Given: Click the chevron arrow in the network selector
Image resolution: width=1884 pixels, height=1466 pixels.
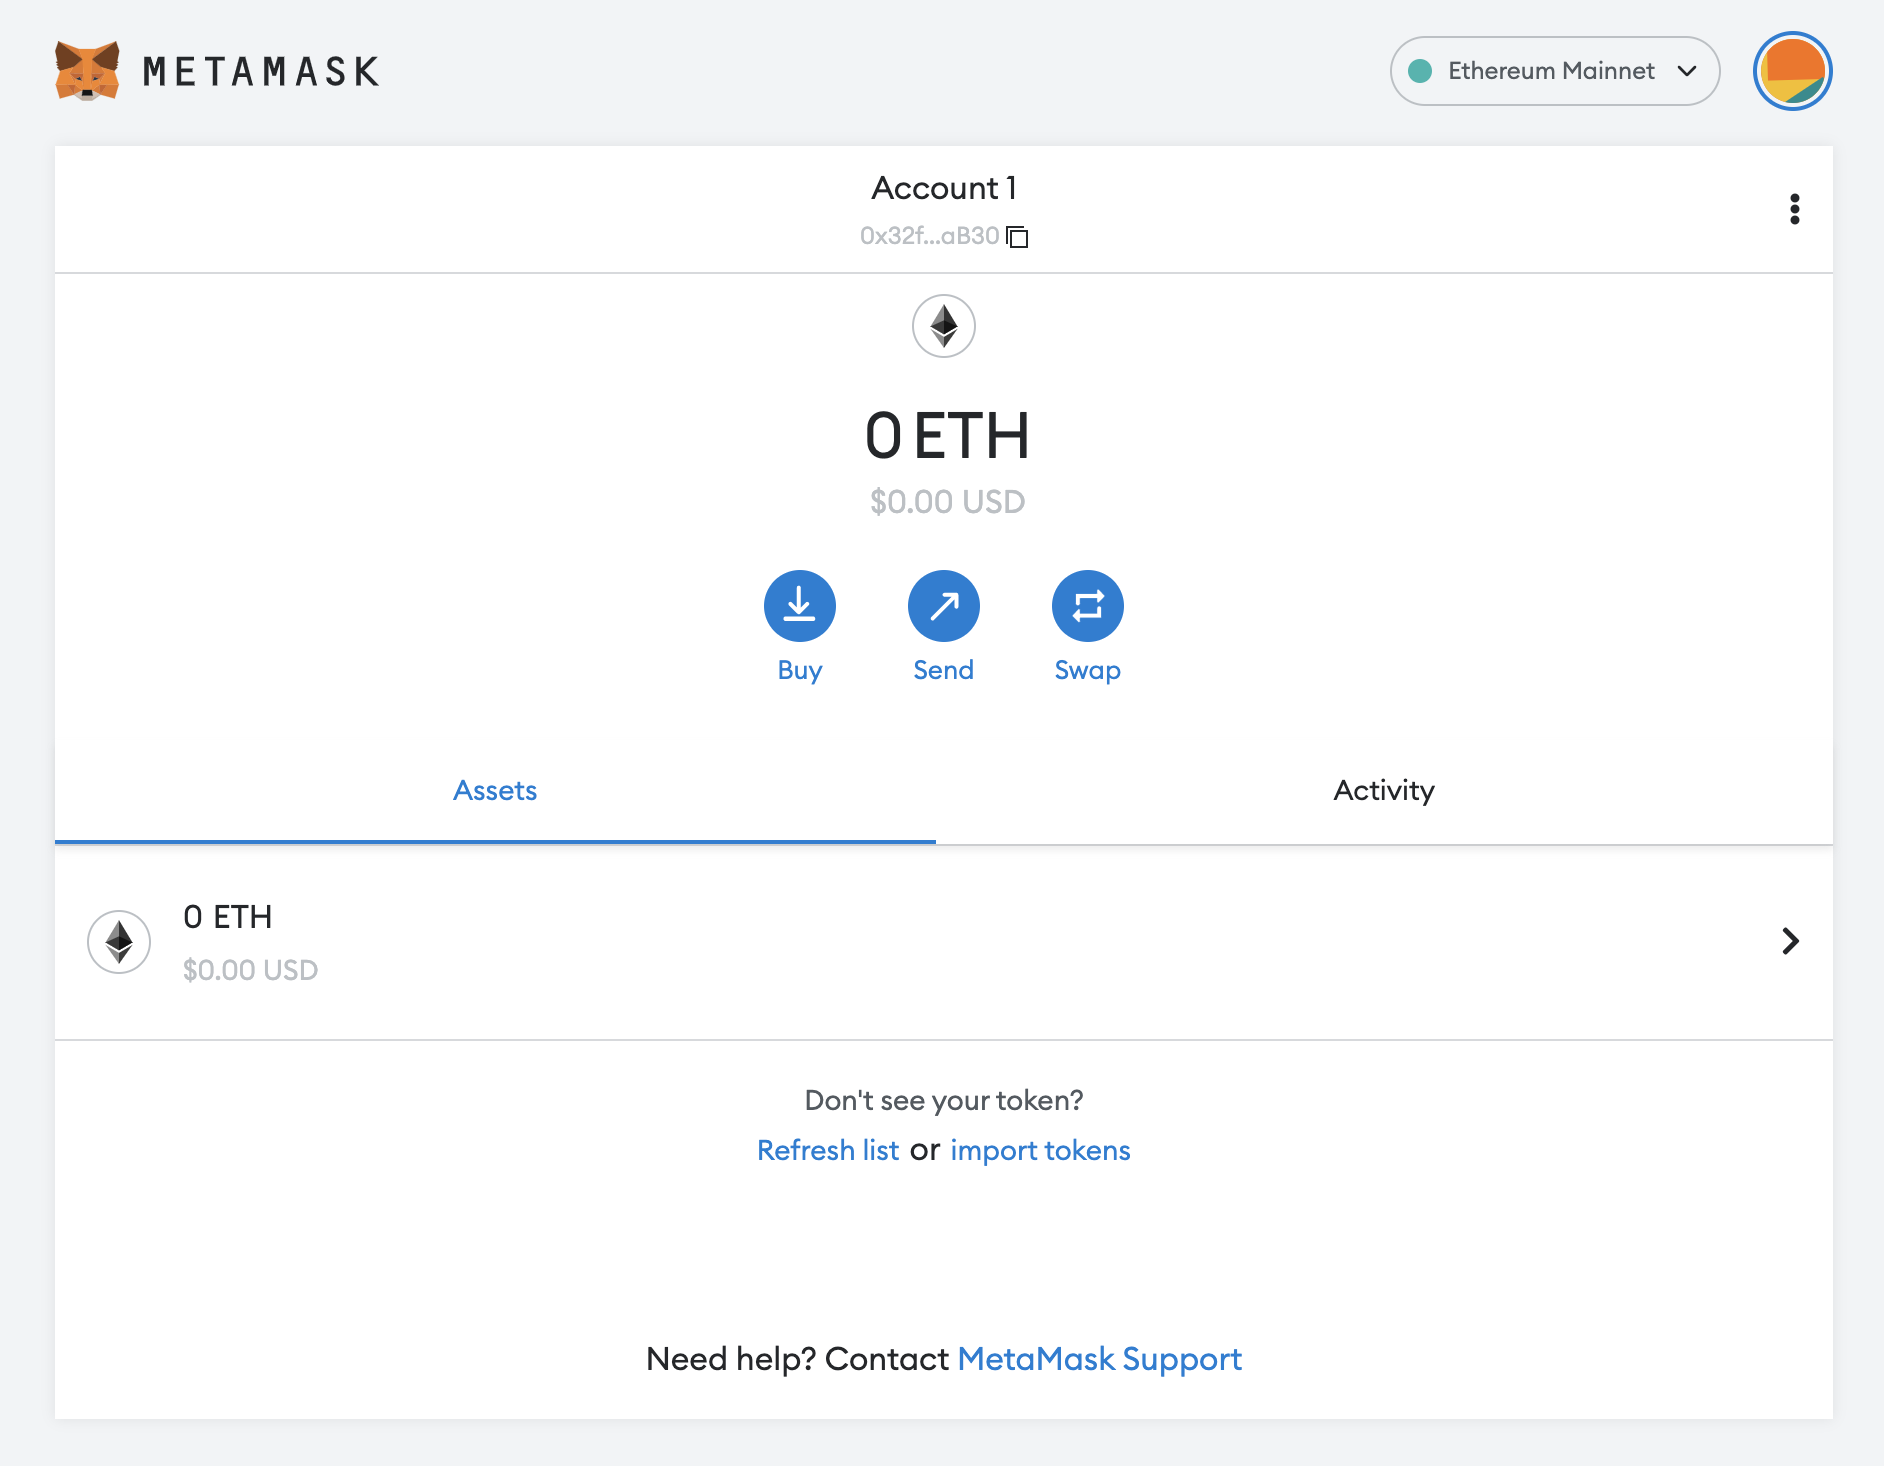Looking at the screenshot, I should [1687, 71].
